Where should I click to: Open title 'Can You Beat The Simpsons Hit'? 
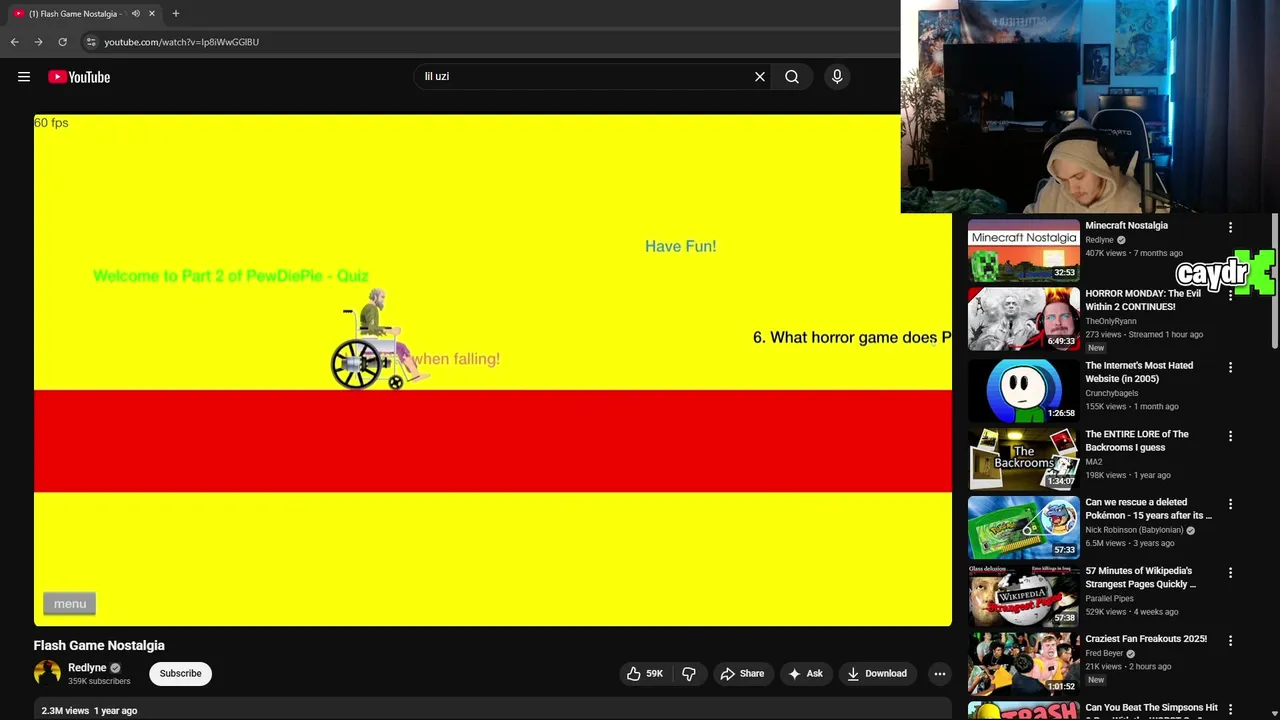point(1152,708)
